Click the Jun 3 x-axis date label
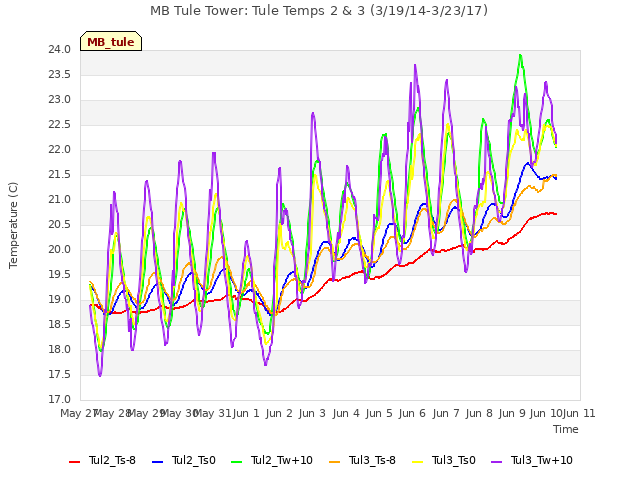This screenshot has width=640, height=480. point(312,413)
